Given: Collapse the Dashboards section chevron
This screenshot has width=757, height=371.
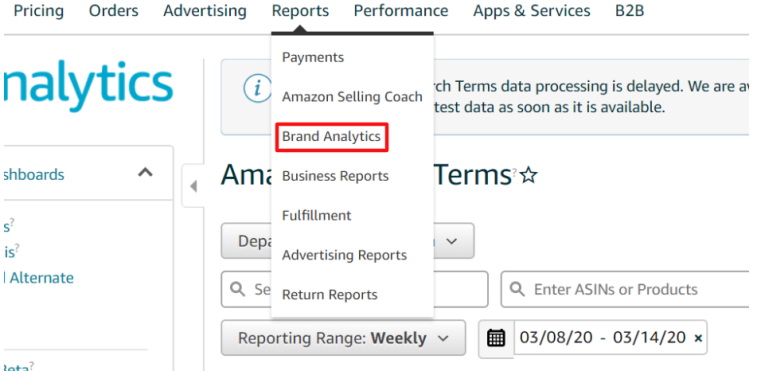Looking at the screenshot, I should 145,173.
